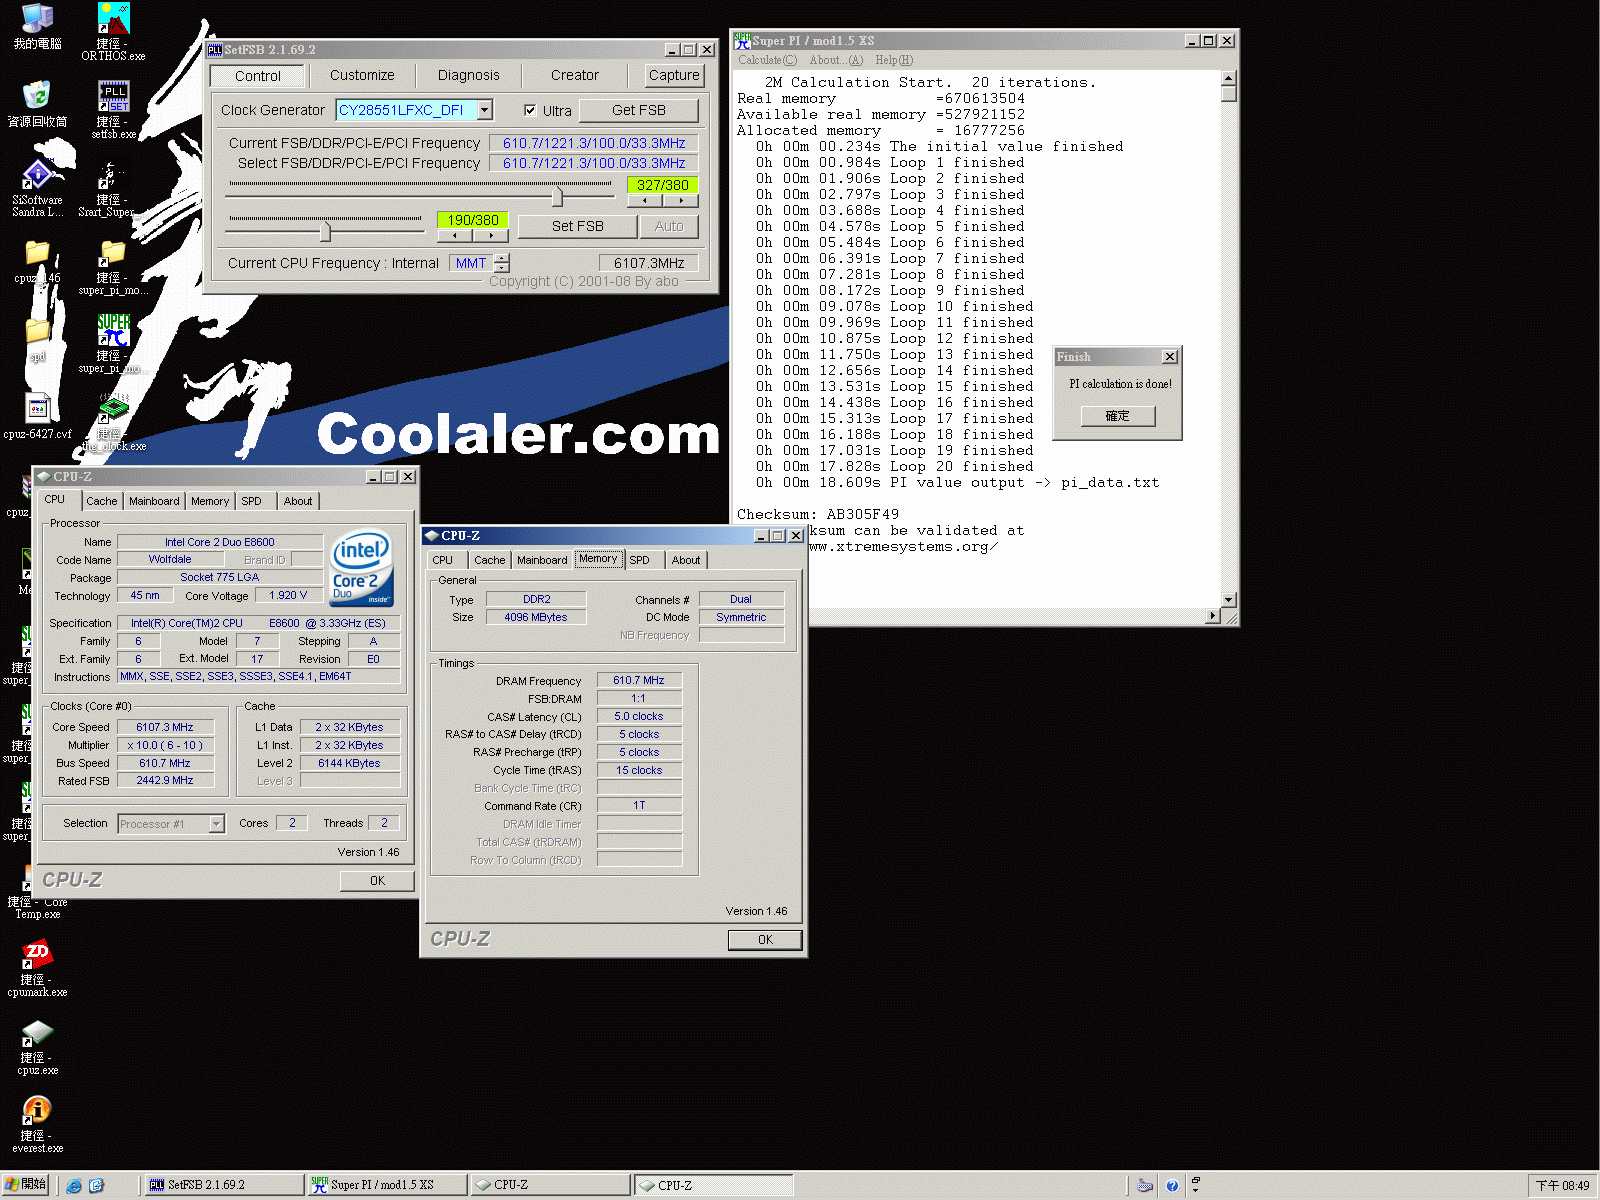Screen dimensions: 1600x1200
Task: Launch the ZD cpumark.exe shortcut
Action: coord(37,955)
